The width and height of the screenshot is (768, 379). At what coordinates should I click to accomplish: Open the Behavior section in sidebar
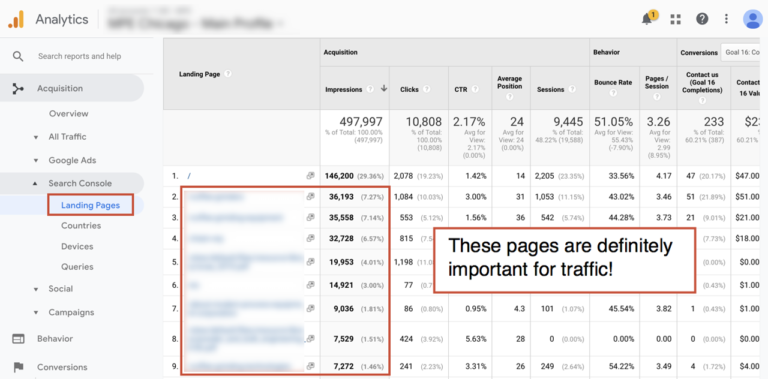(55, 338)
